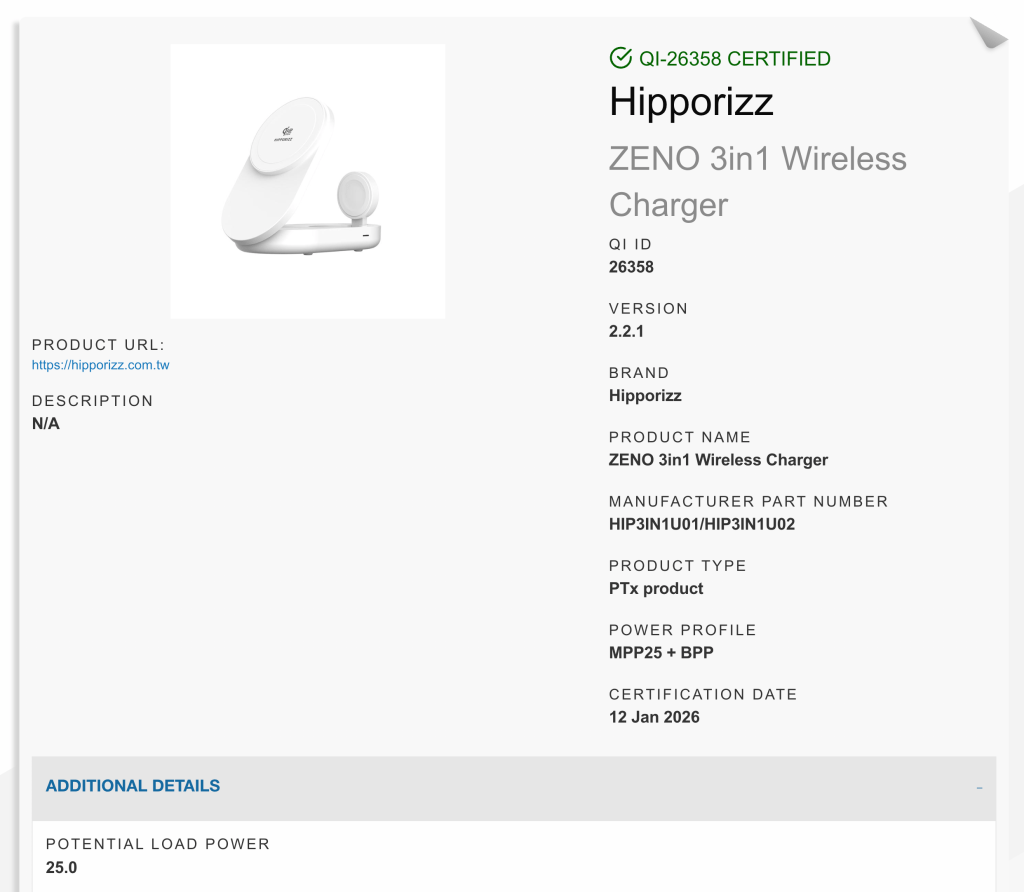The width and height of the screenshot is (1024, 892).
Task: Click the bold product name value
Action: click(x=718, y=460)
